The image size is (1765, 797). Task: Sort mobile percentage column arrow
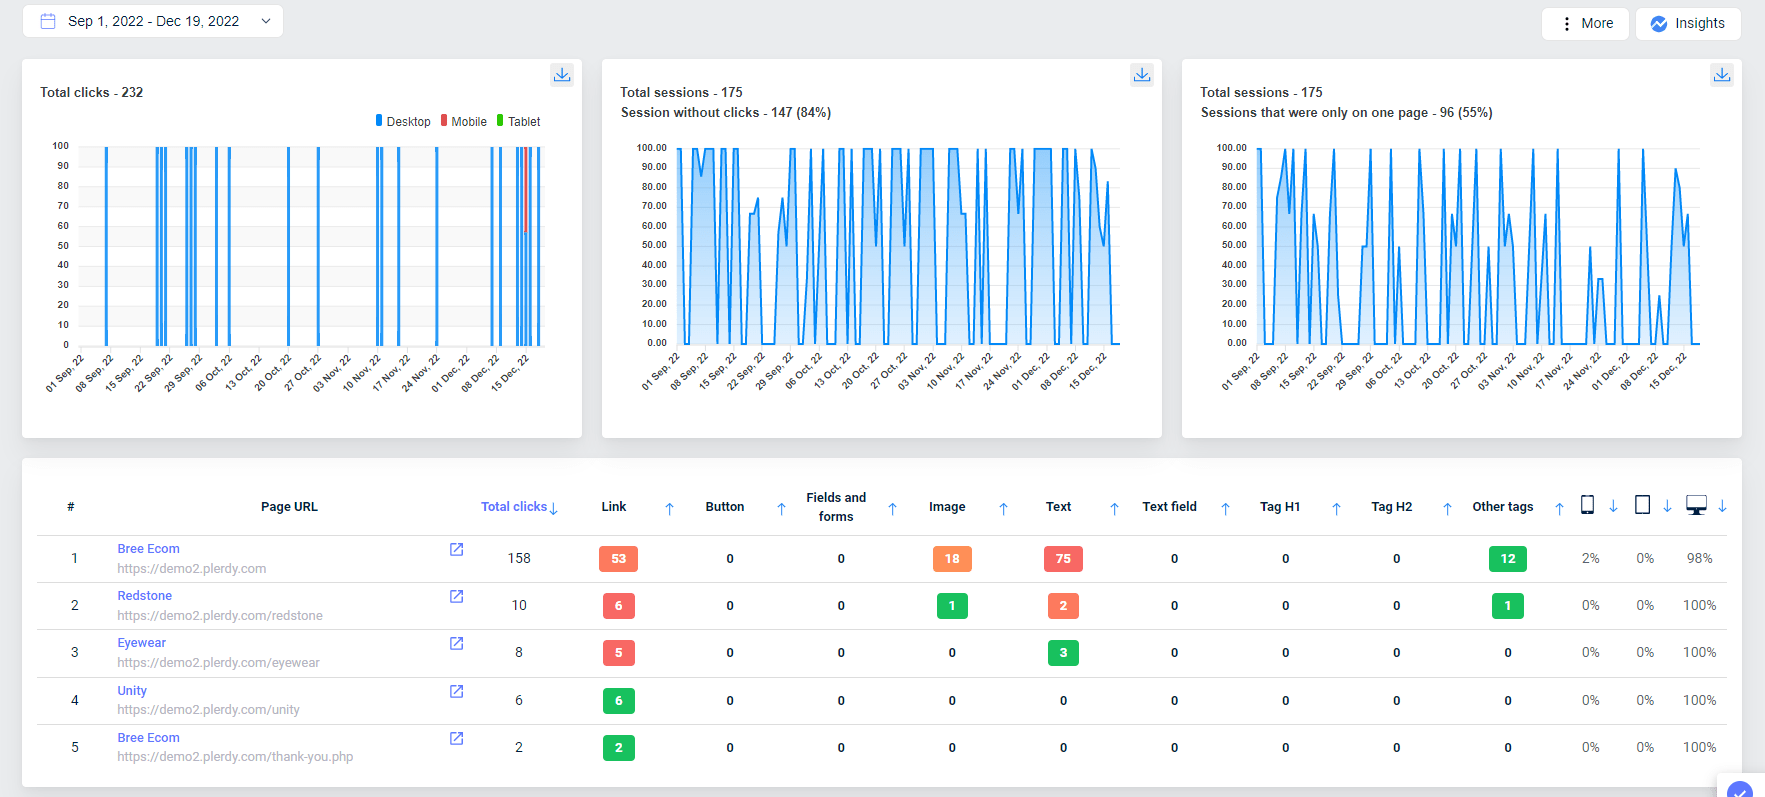(x=1613, y=507)
